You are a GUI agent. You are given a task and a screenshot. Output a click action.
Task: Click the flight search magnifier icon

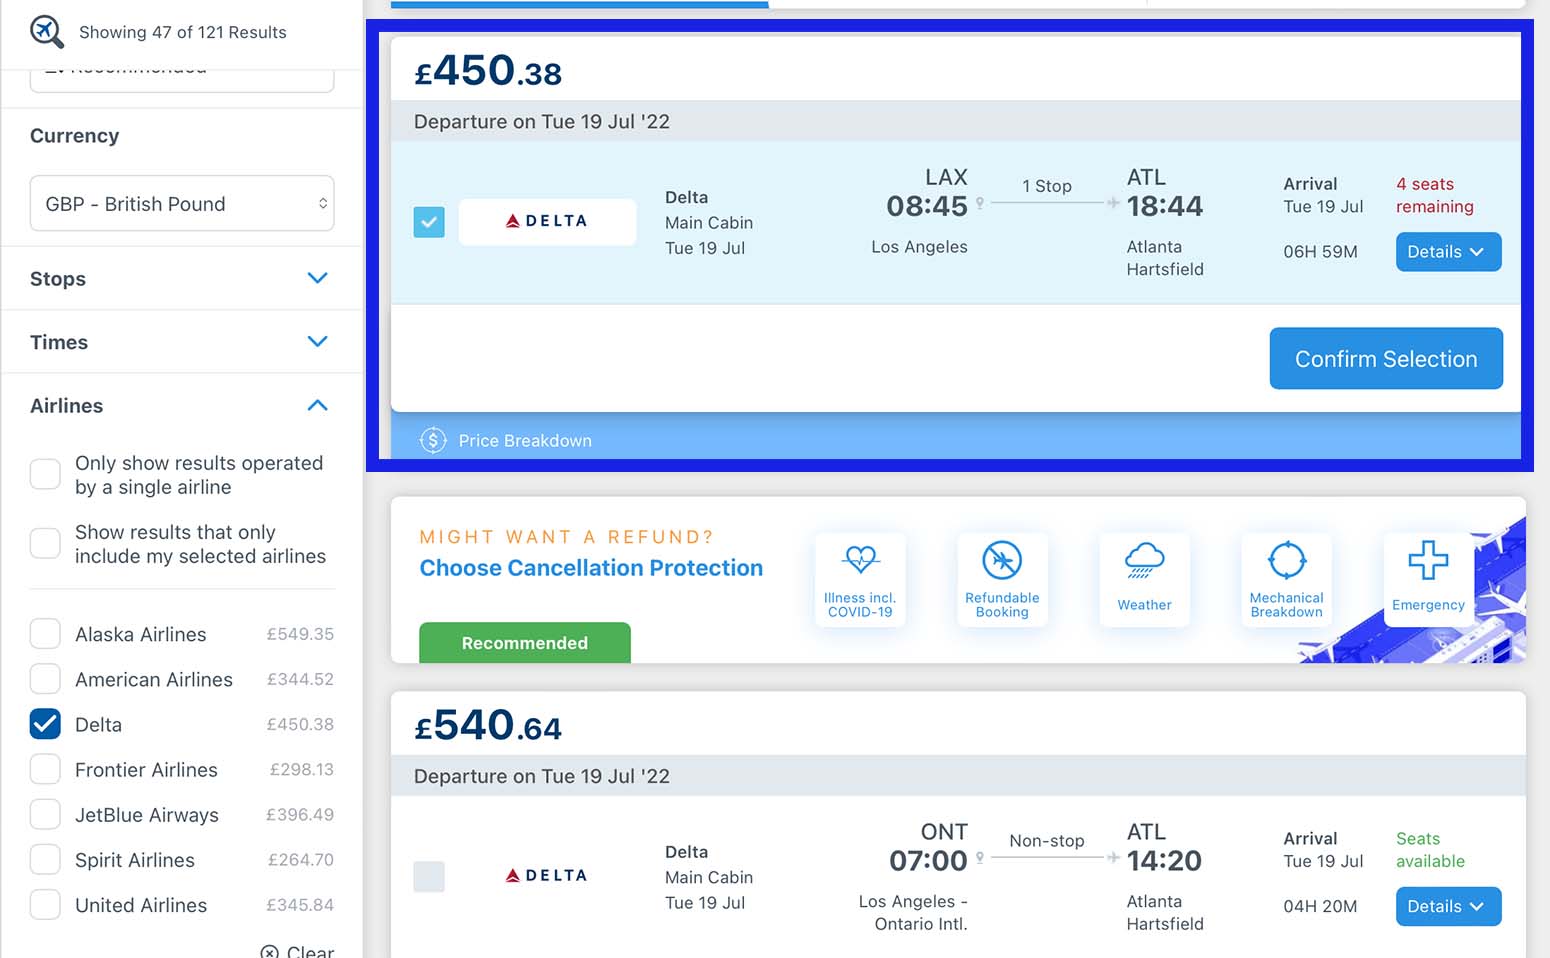point(46,31)
